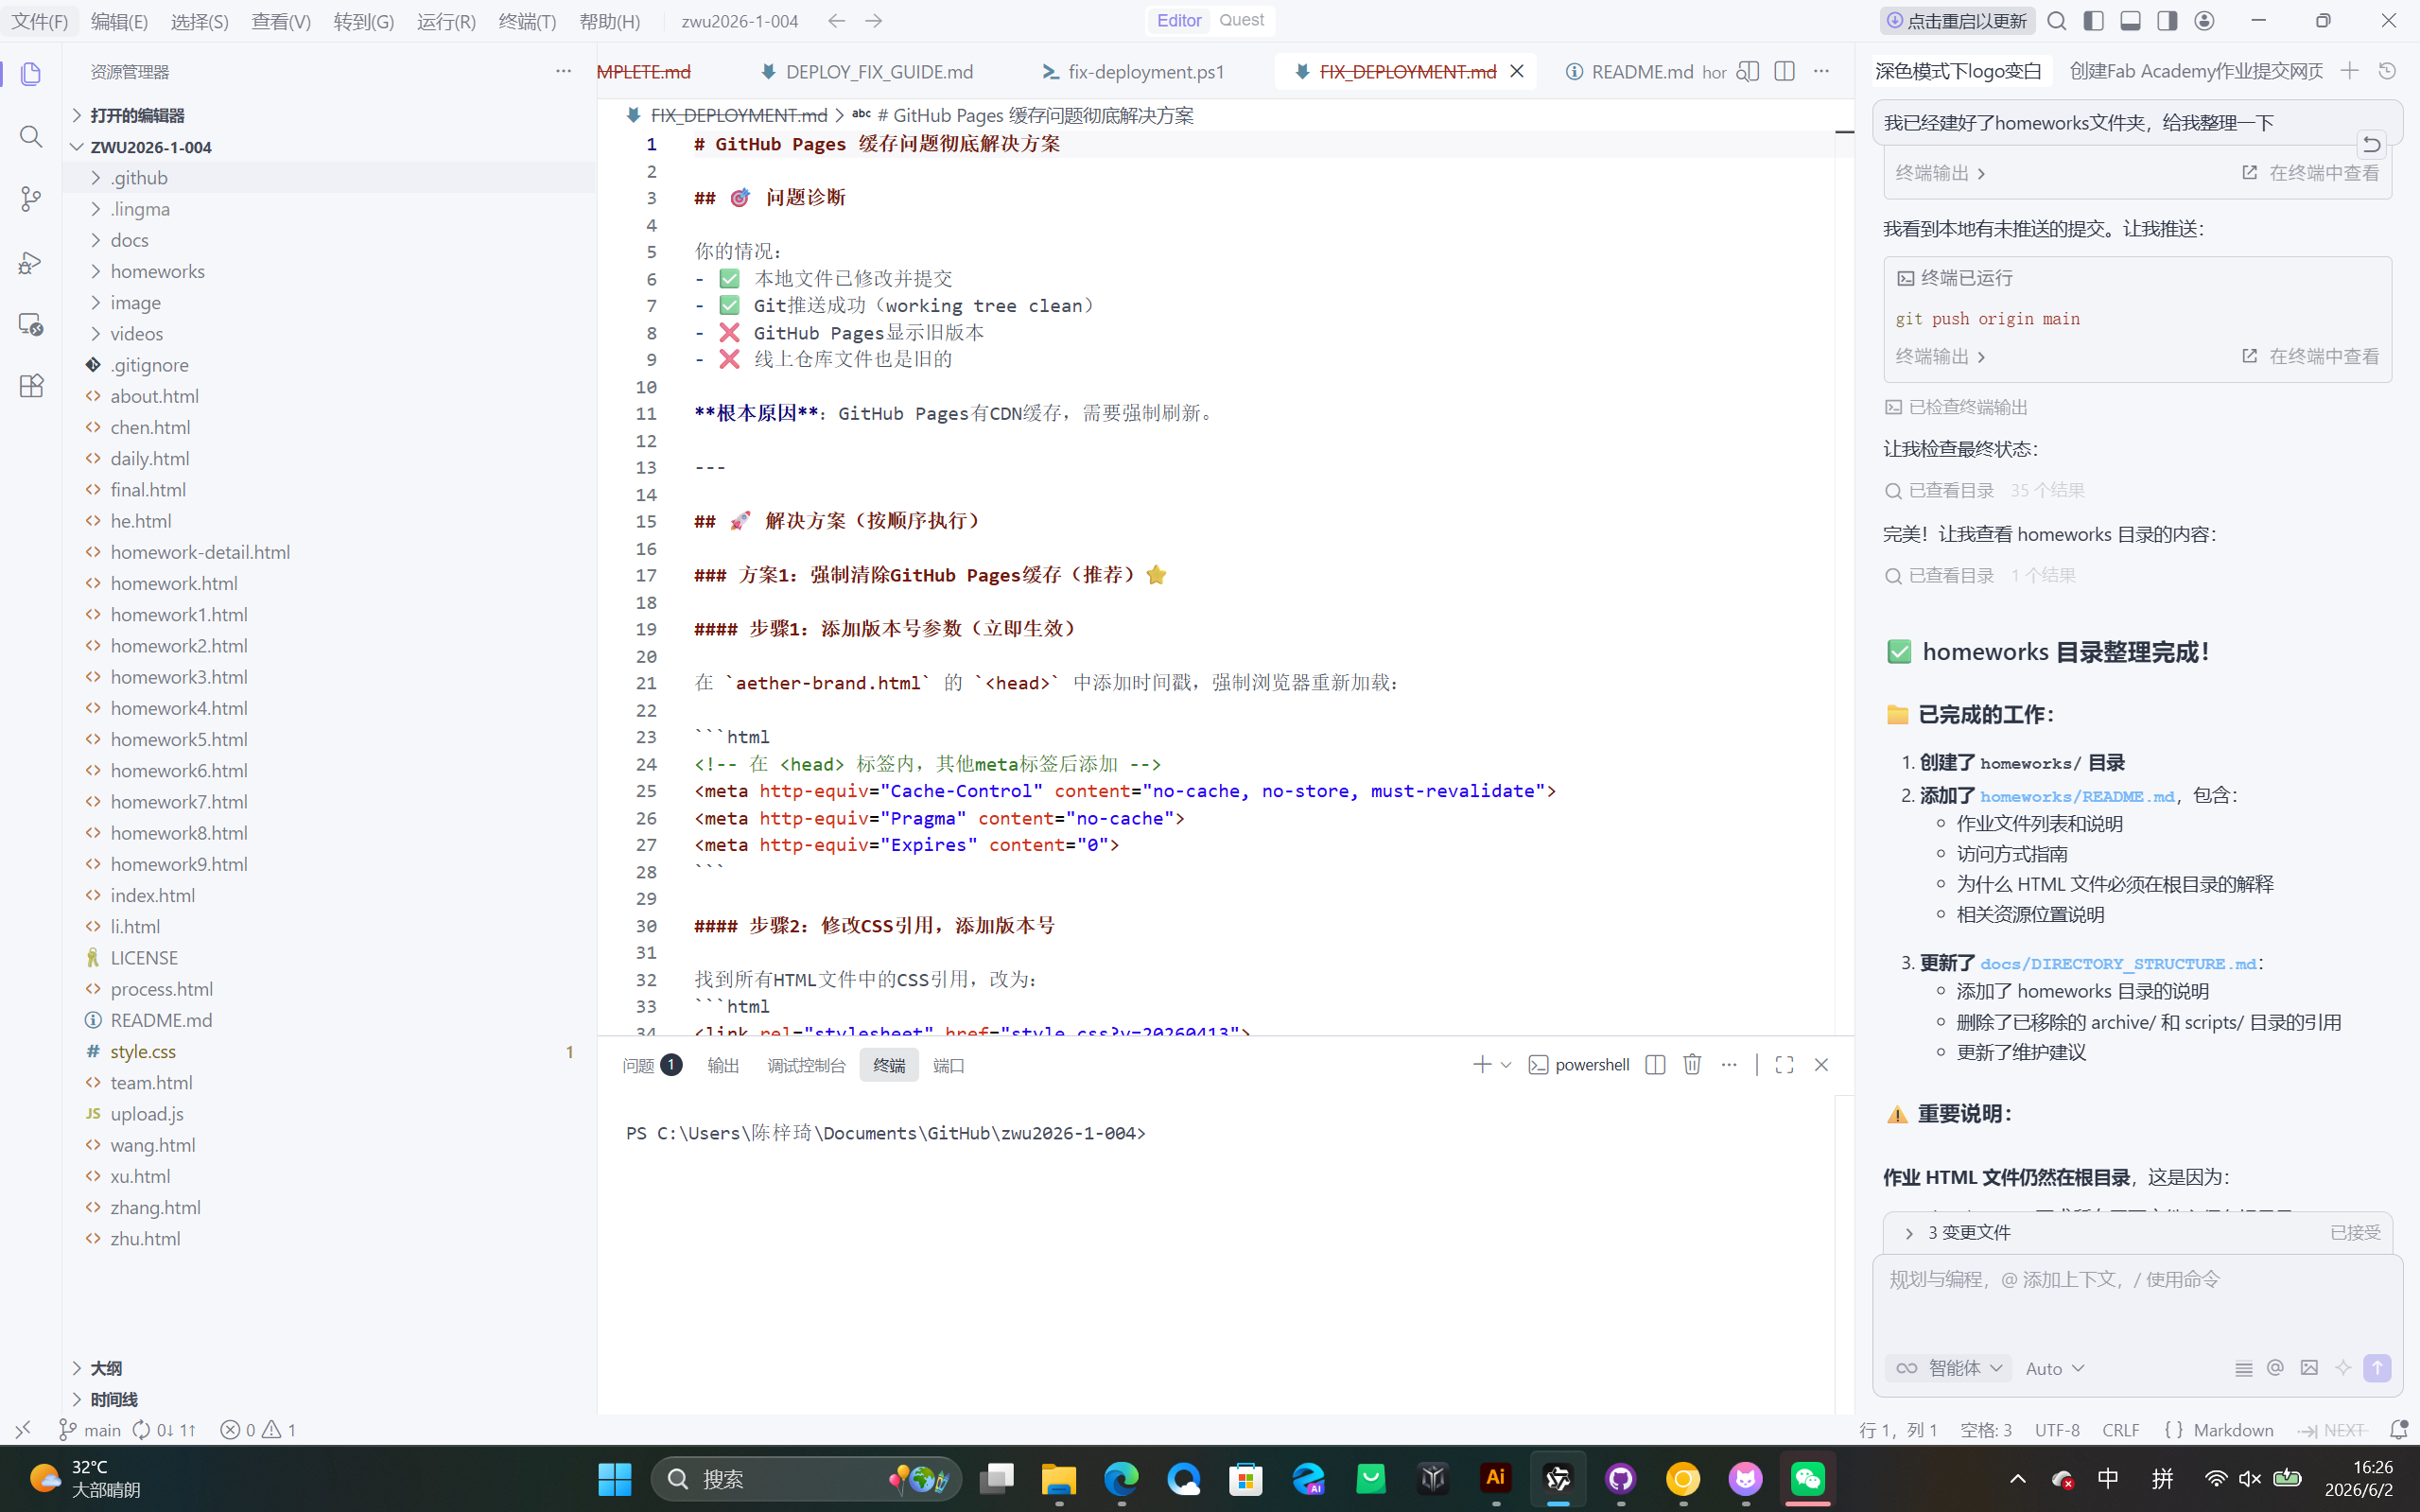
Task: Switch to Editor mode
Action: 1179,20
